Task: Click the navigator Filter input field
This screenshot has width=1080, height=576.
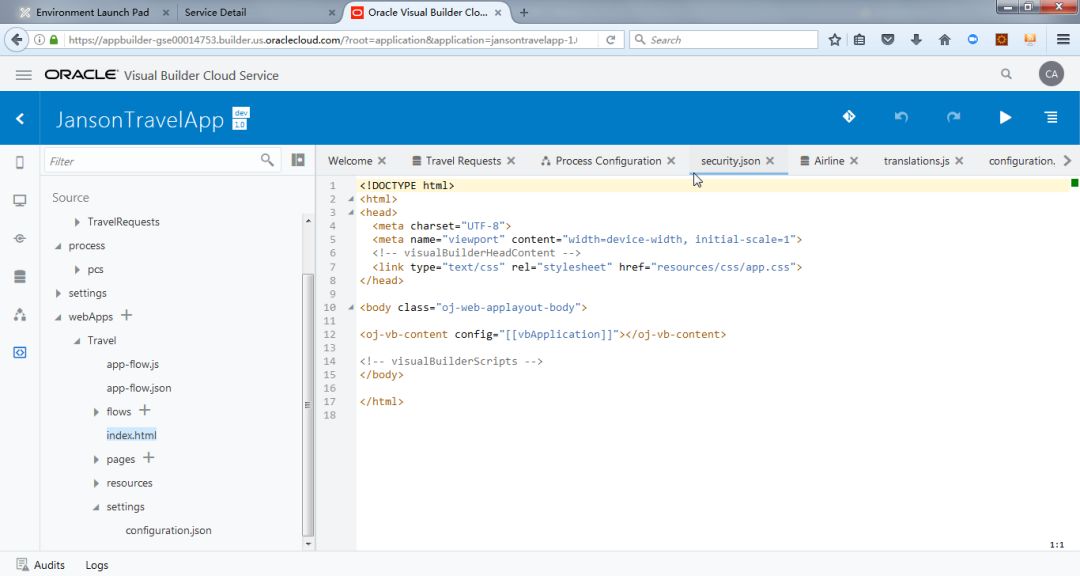Action: [x=150, y=161]
